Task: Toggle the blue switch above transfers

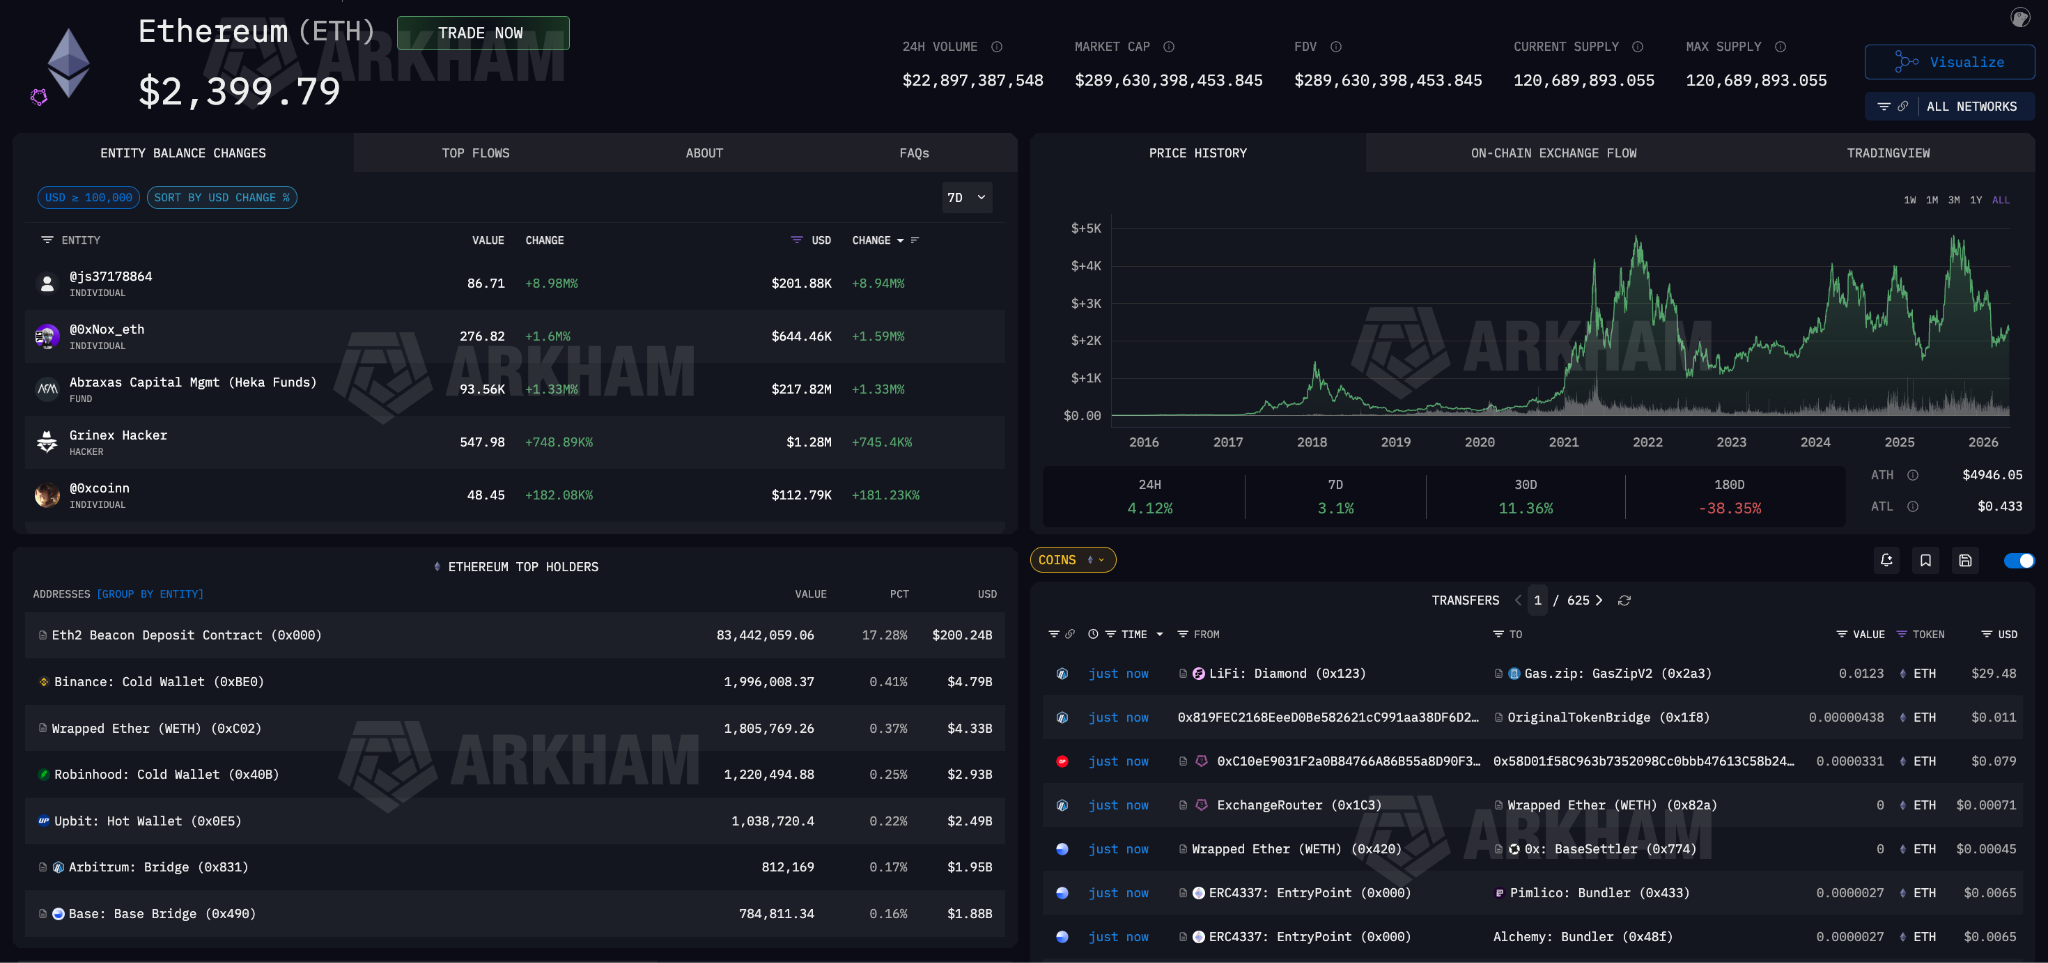Action: tap(2019, 560)
